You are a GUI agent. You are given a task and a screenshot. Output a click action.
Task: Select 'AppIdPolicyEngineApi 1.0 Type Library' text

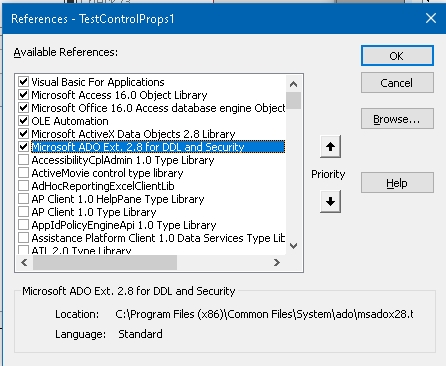coord(124,225)
